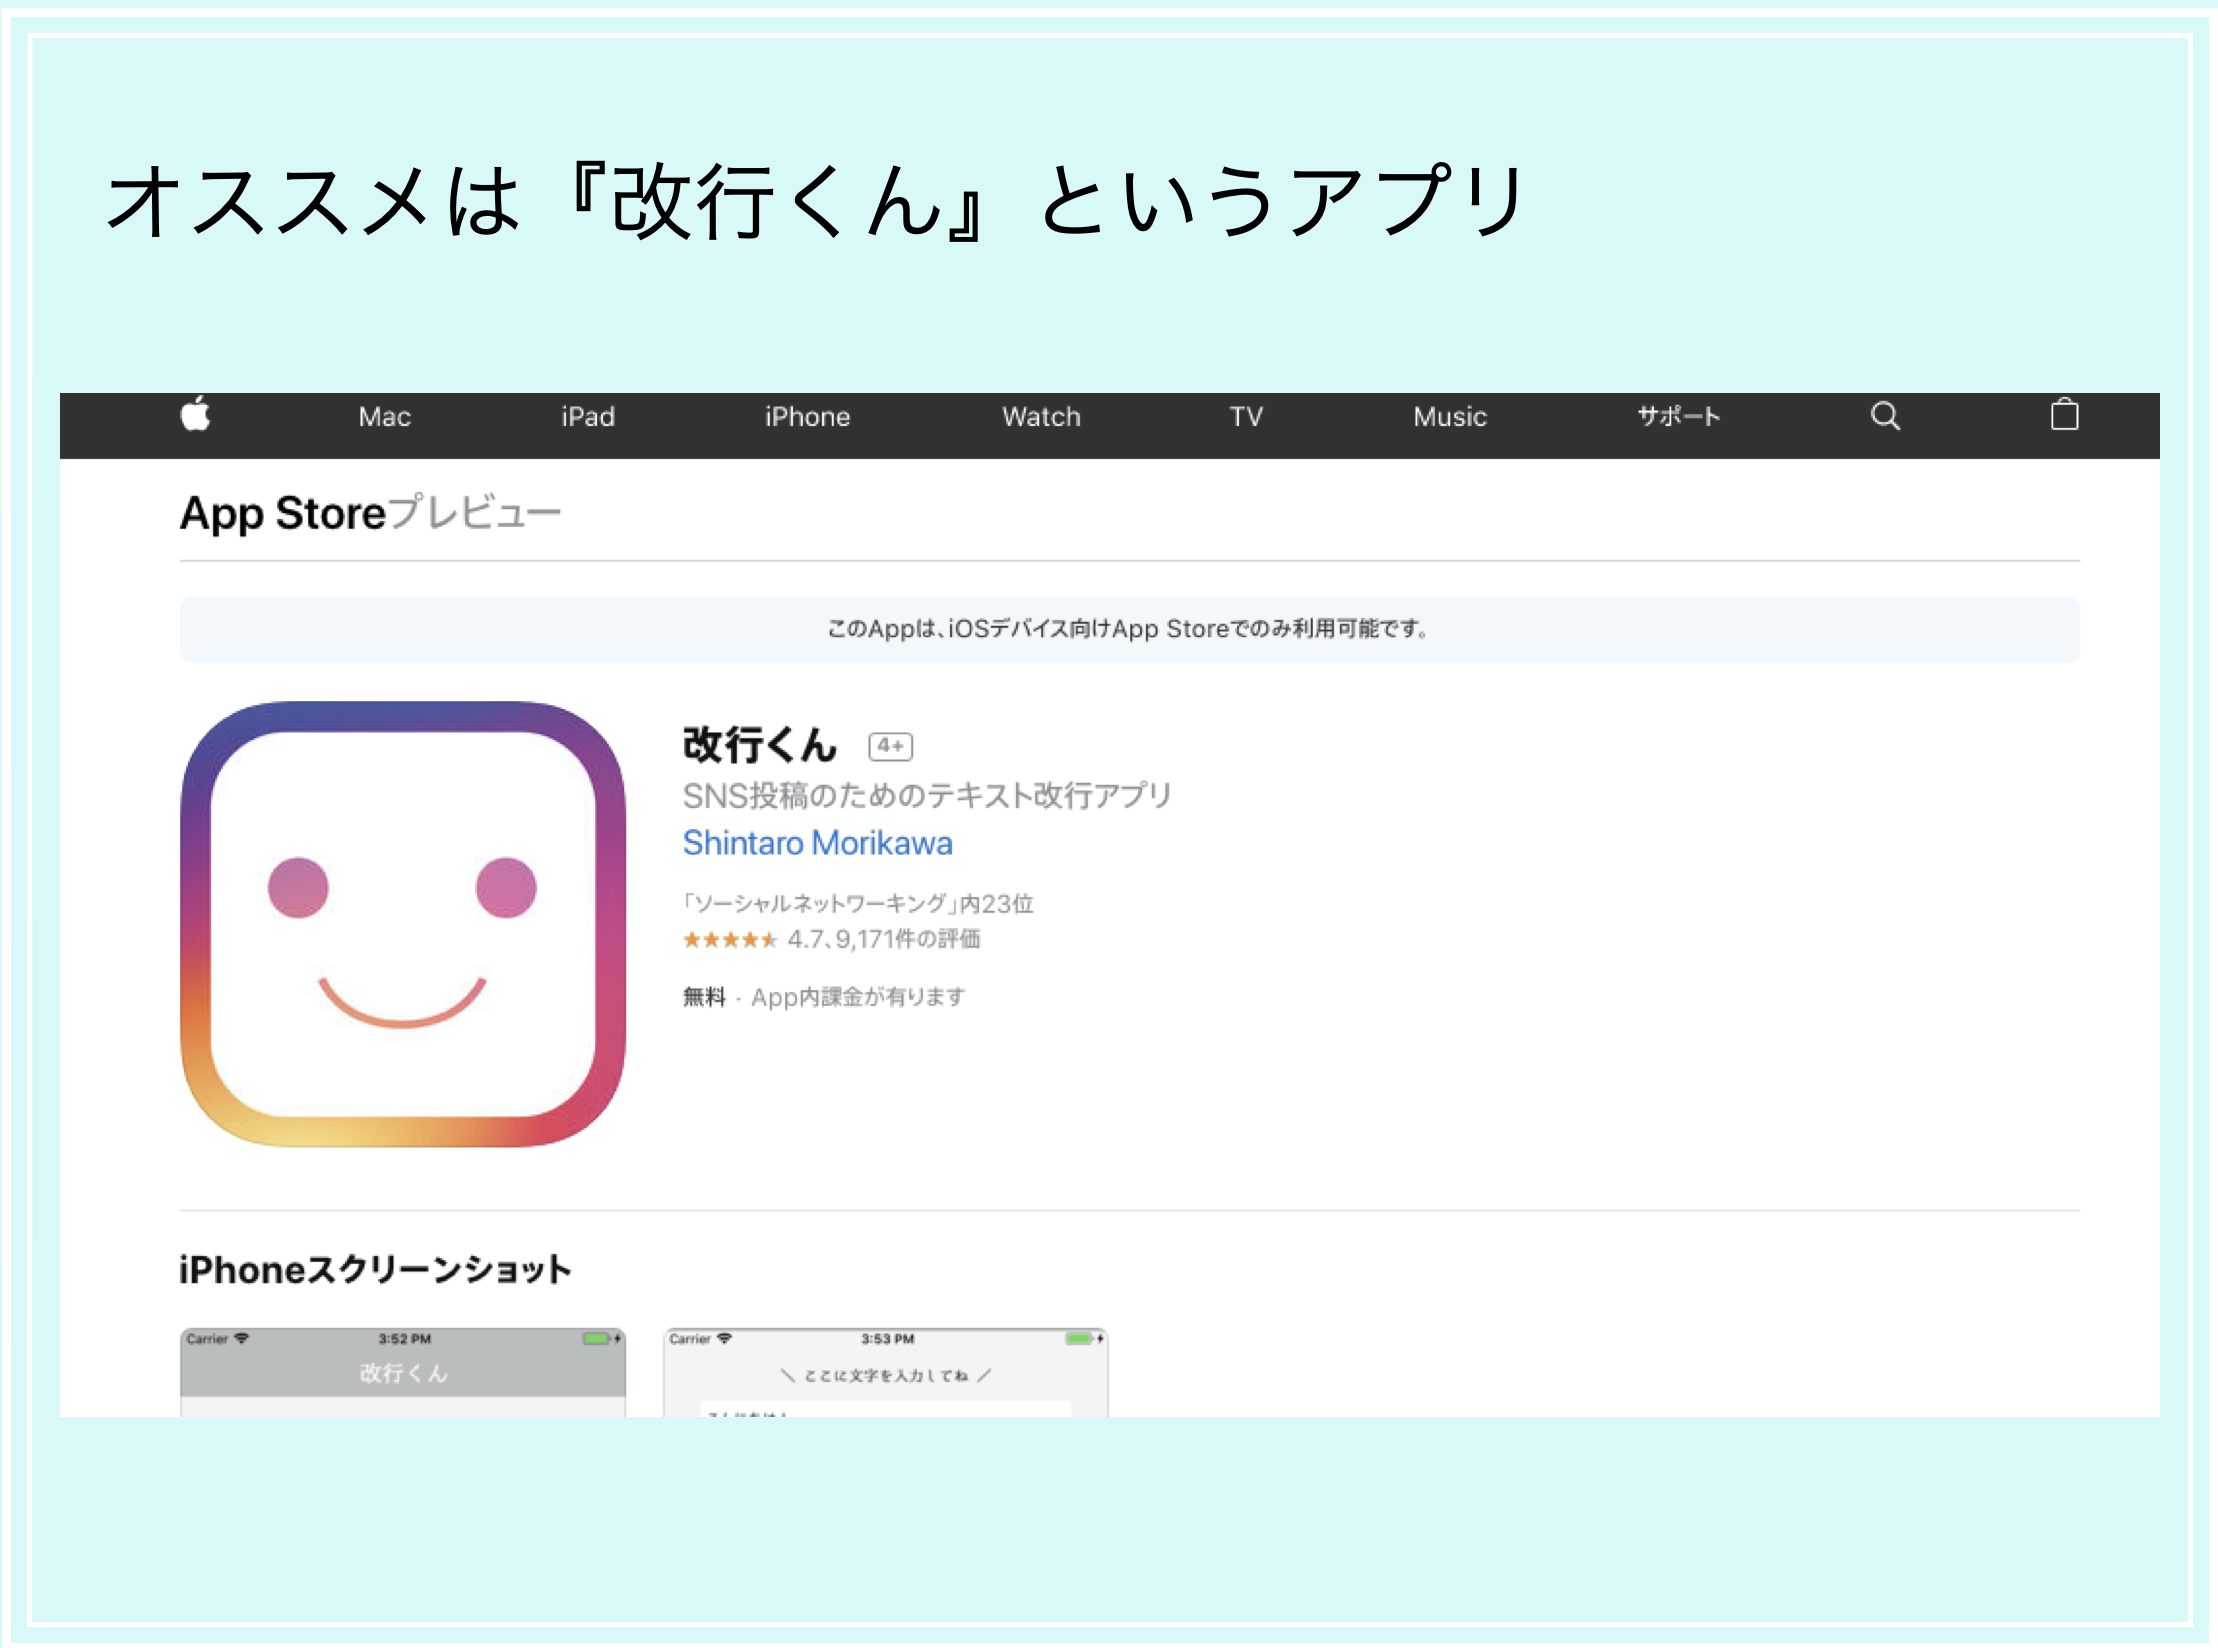Click the iPhoneスクリーンショット heading

[375, 1270]
